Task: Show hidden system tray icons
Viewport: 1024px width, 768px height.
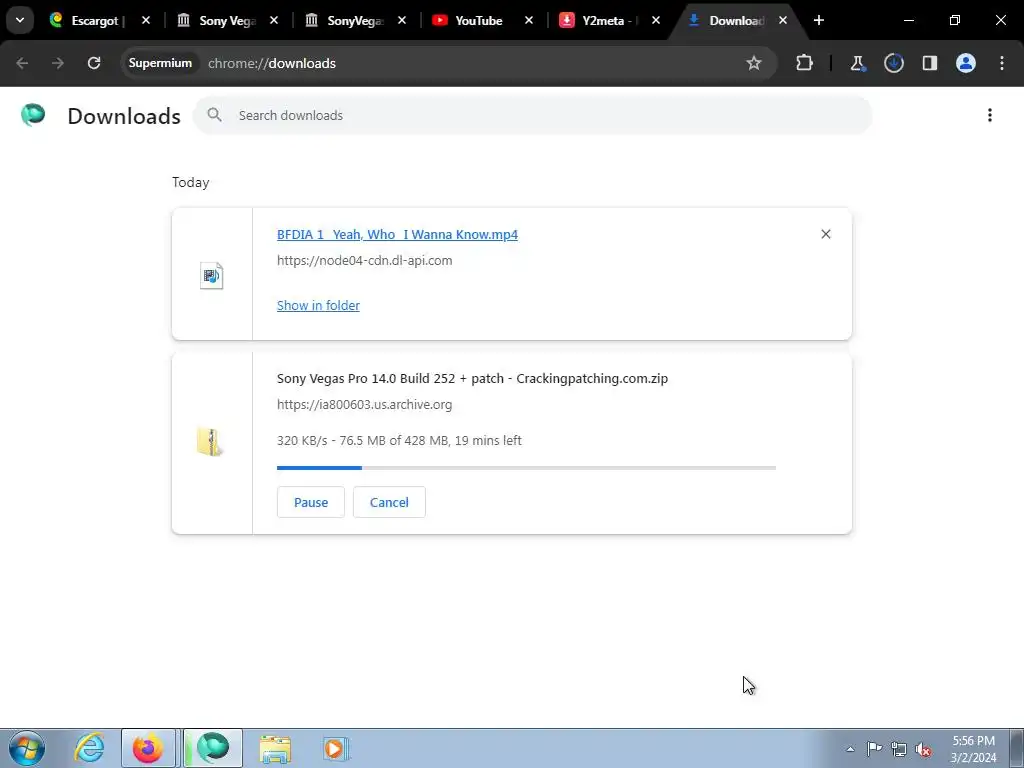Action: 850,749
